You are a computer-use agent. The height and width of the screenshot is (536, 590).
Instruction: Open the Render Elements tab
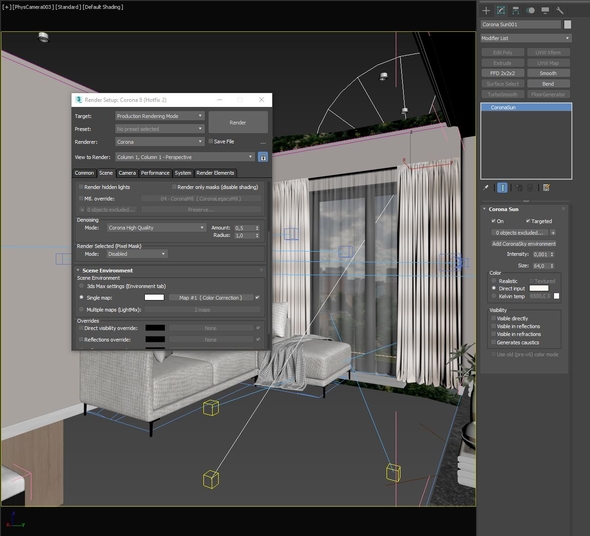[x=215, y=173]
